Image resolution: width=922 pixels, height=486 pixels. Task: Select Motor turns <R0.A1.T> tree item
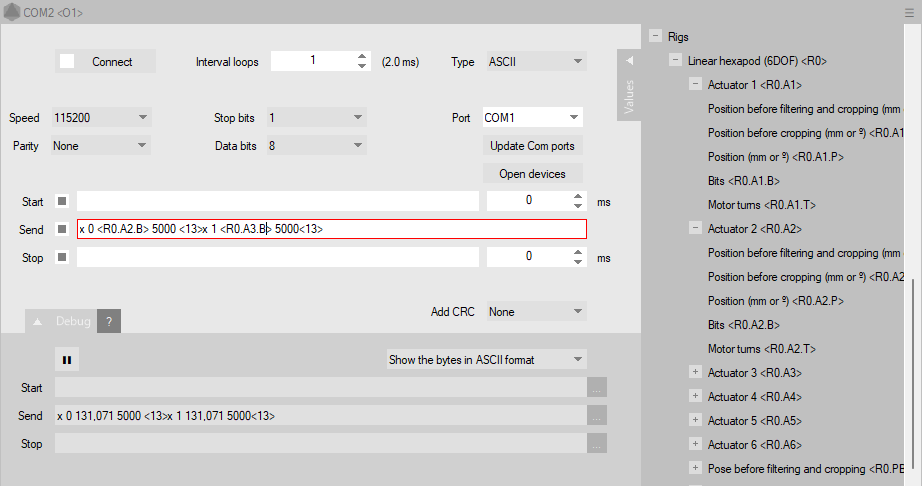point(761,204)
